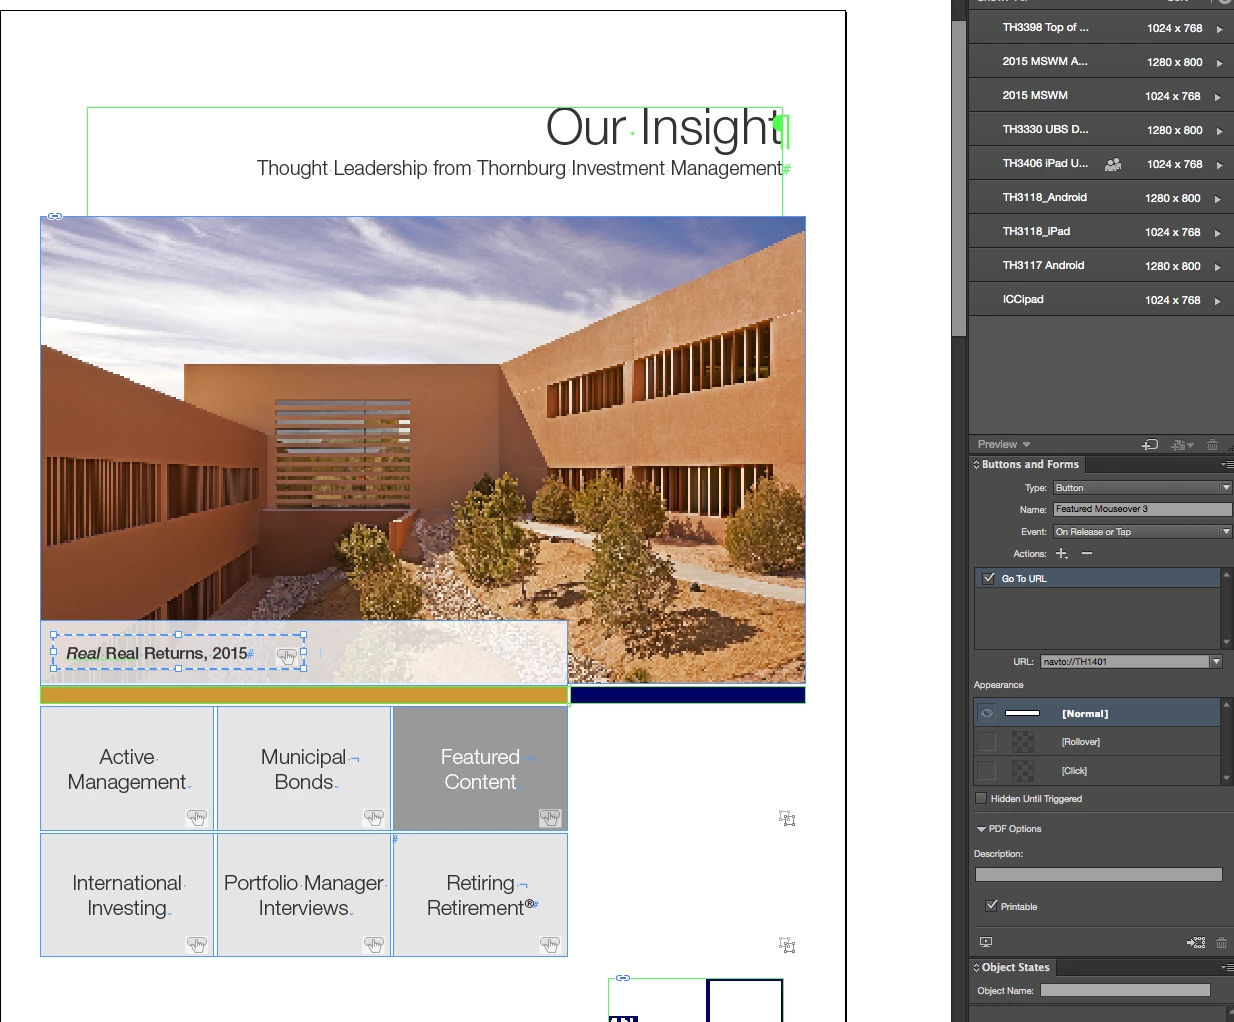
Task: Open Object States panel flyout menu
Action: 1226,967
